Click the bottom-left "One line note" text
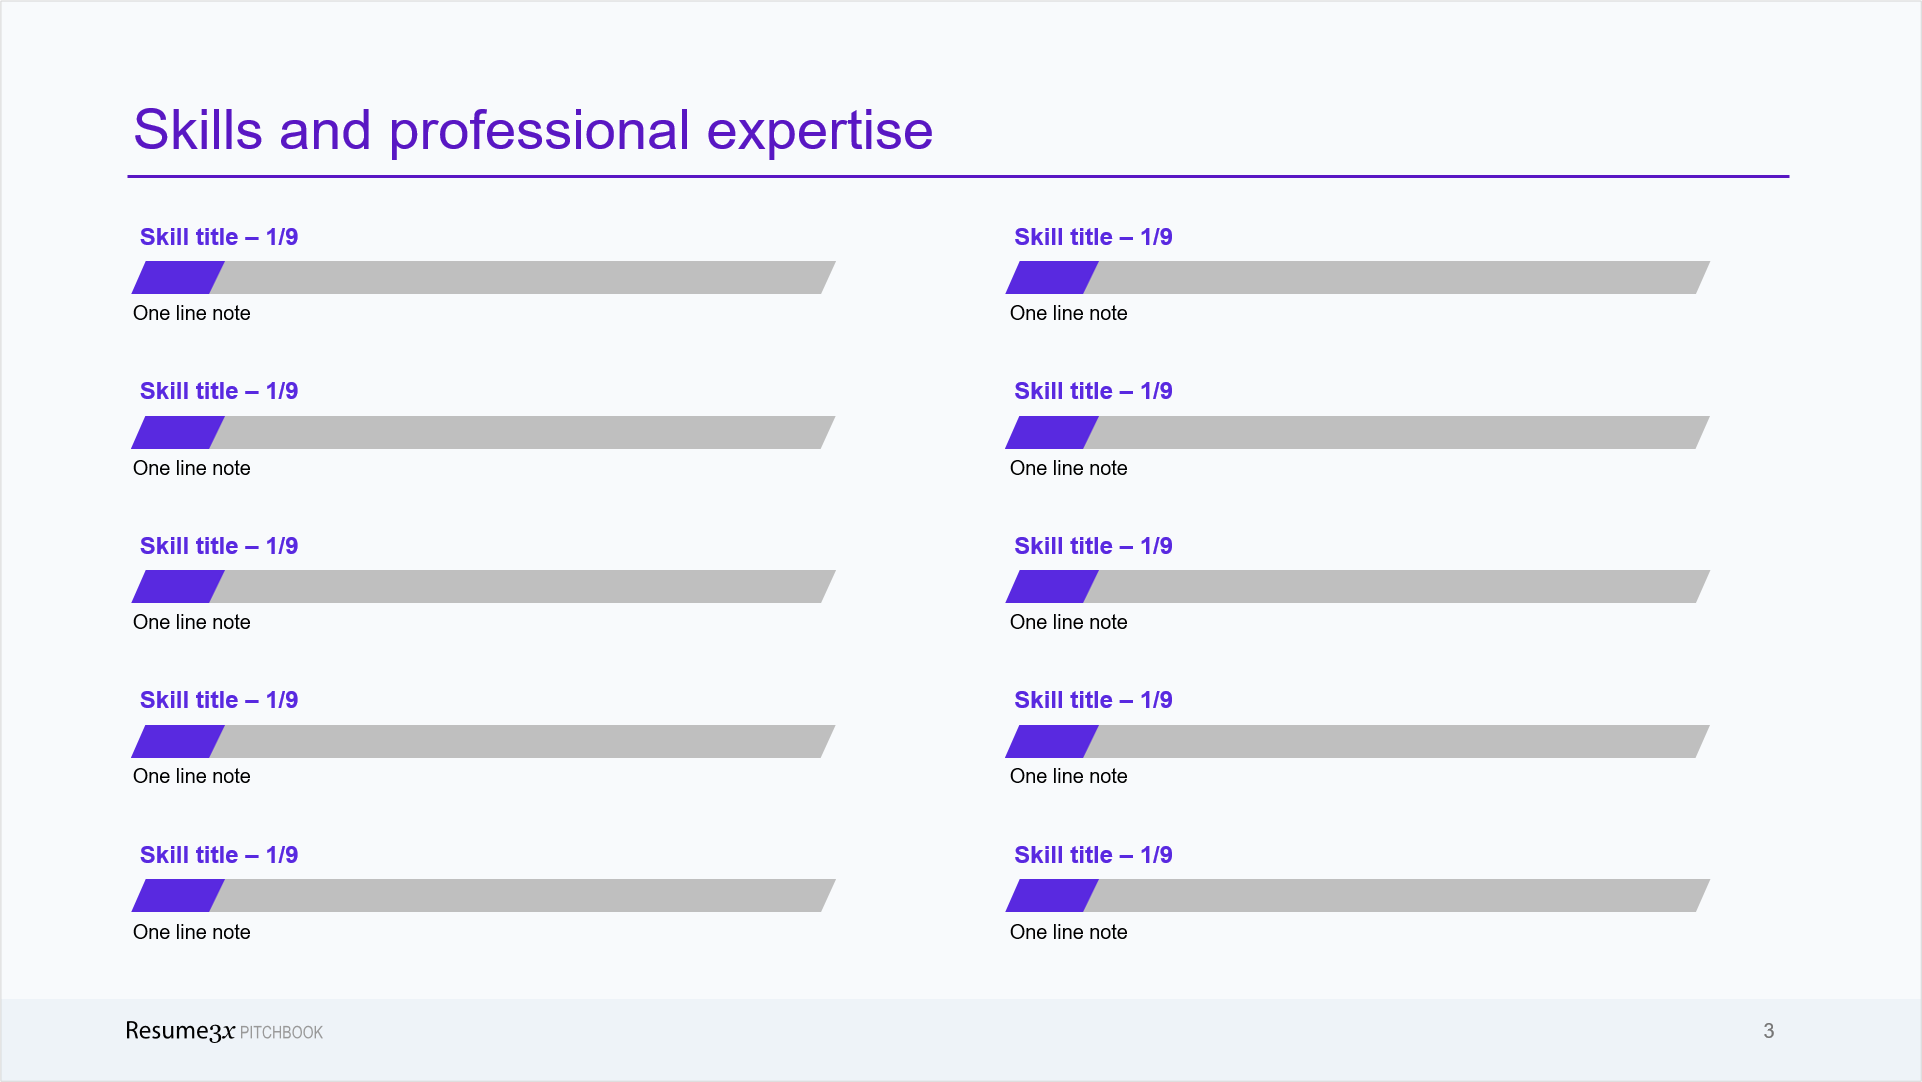1922x1082 pixels. (192, 933)
